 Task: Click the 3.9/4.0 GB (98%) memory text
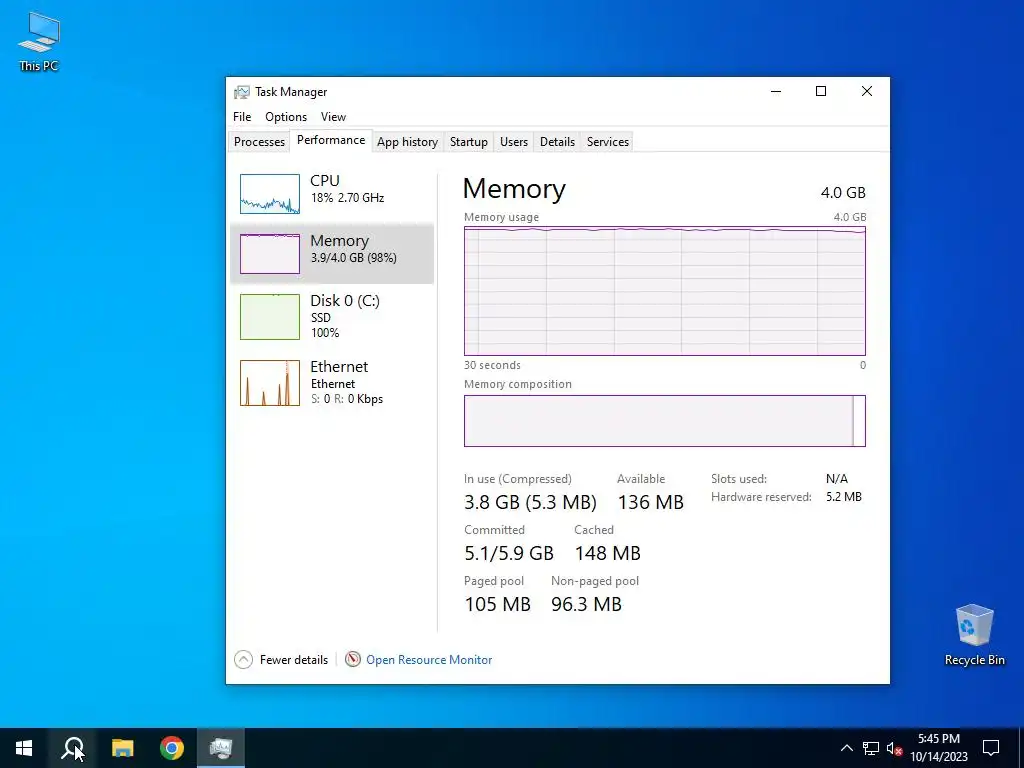coord(353,258)
